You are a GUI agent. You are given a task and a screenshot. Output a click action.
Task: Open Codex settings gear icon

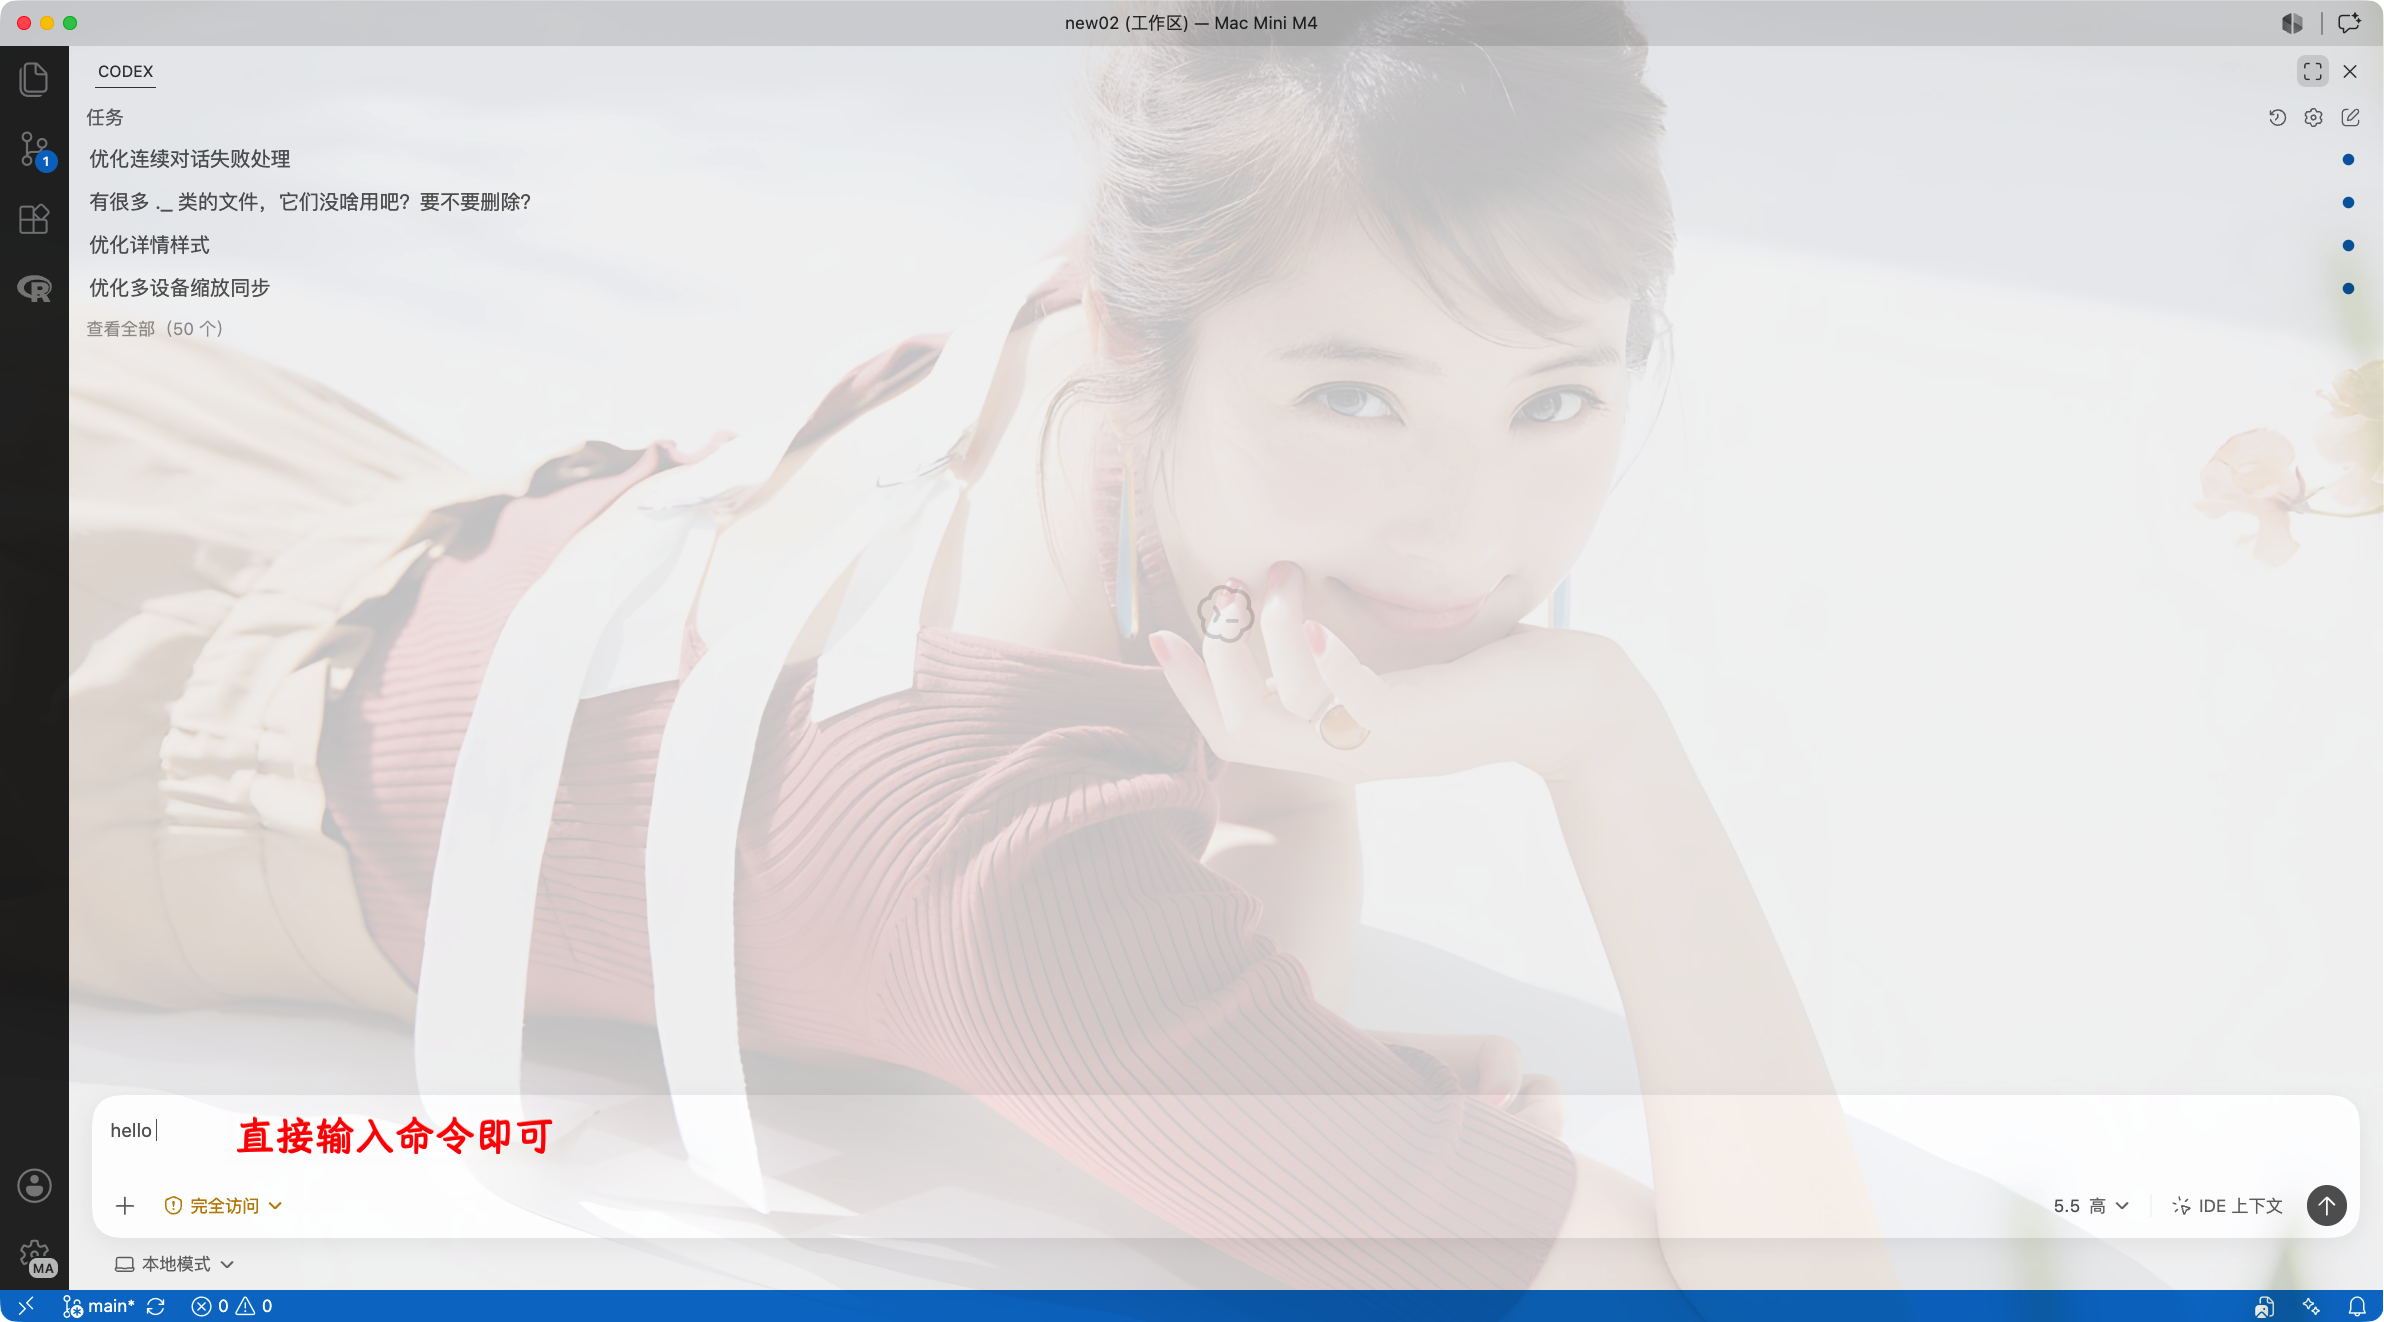tap(2313, 118)
